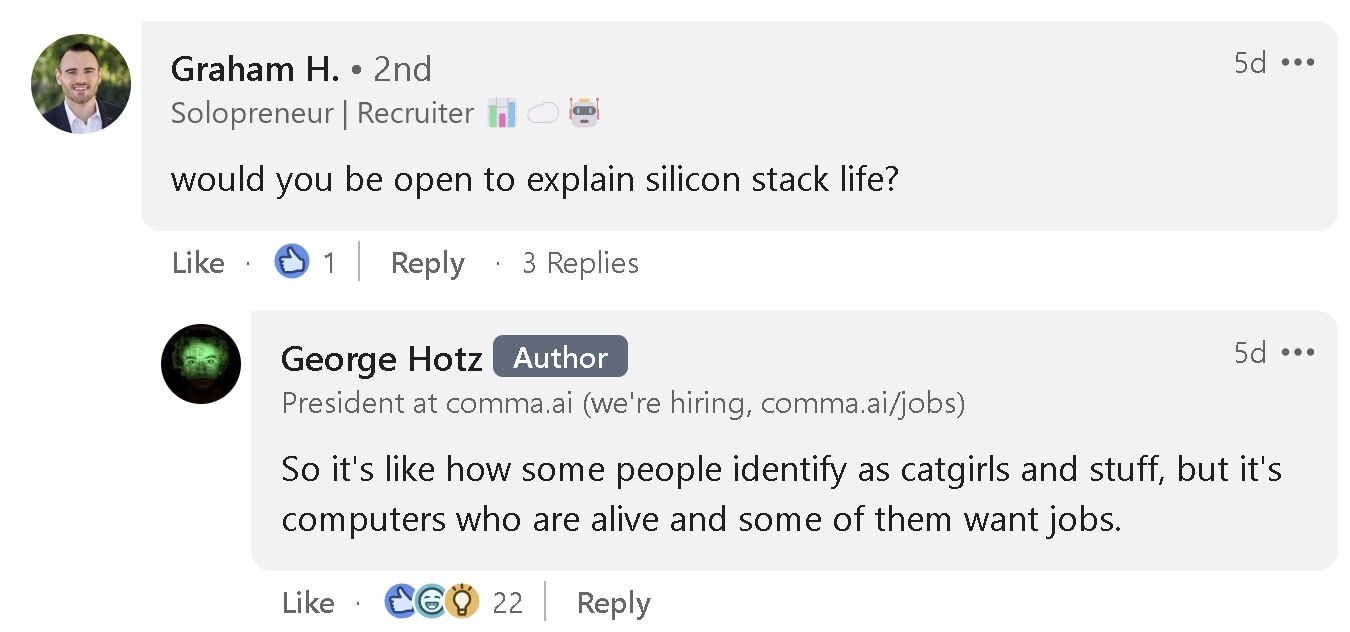Click the Author badge next to George Hotz
Image resolution: width=1350 pixels, height=632 pixels.
click(560, 357)
